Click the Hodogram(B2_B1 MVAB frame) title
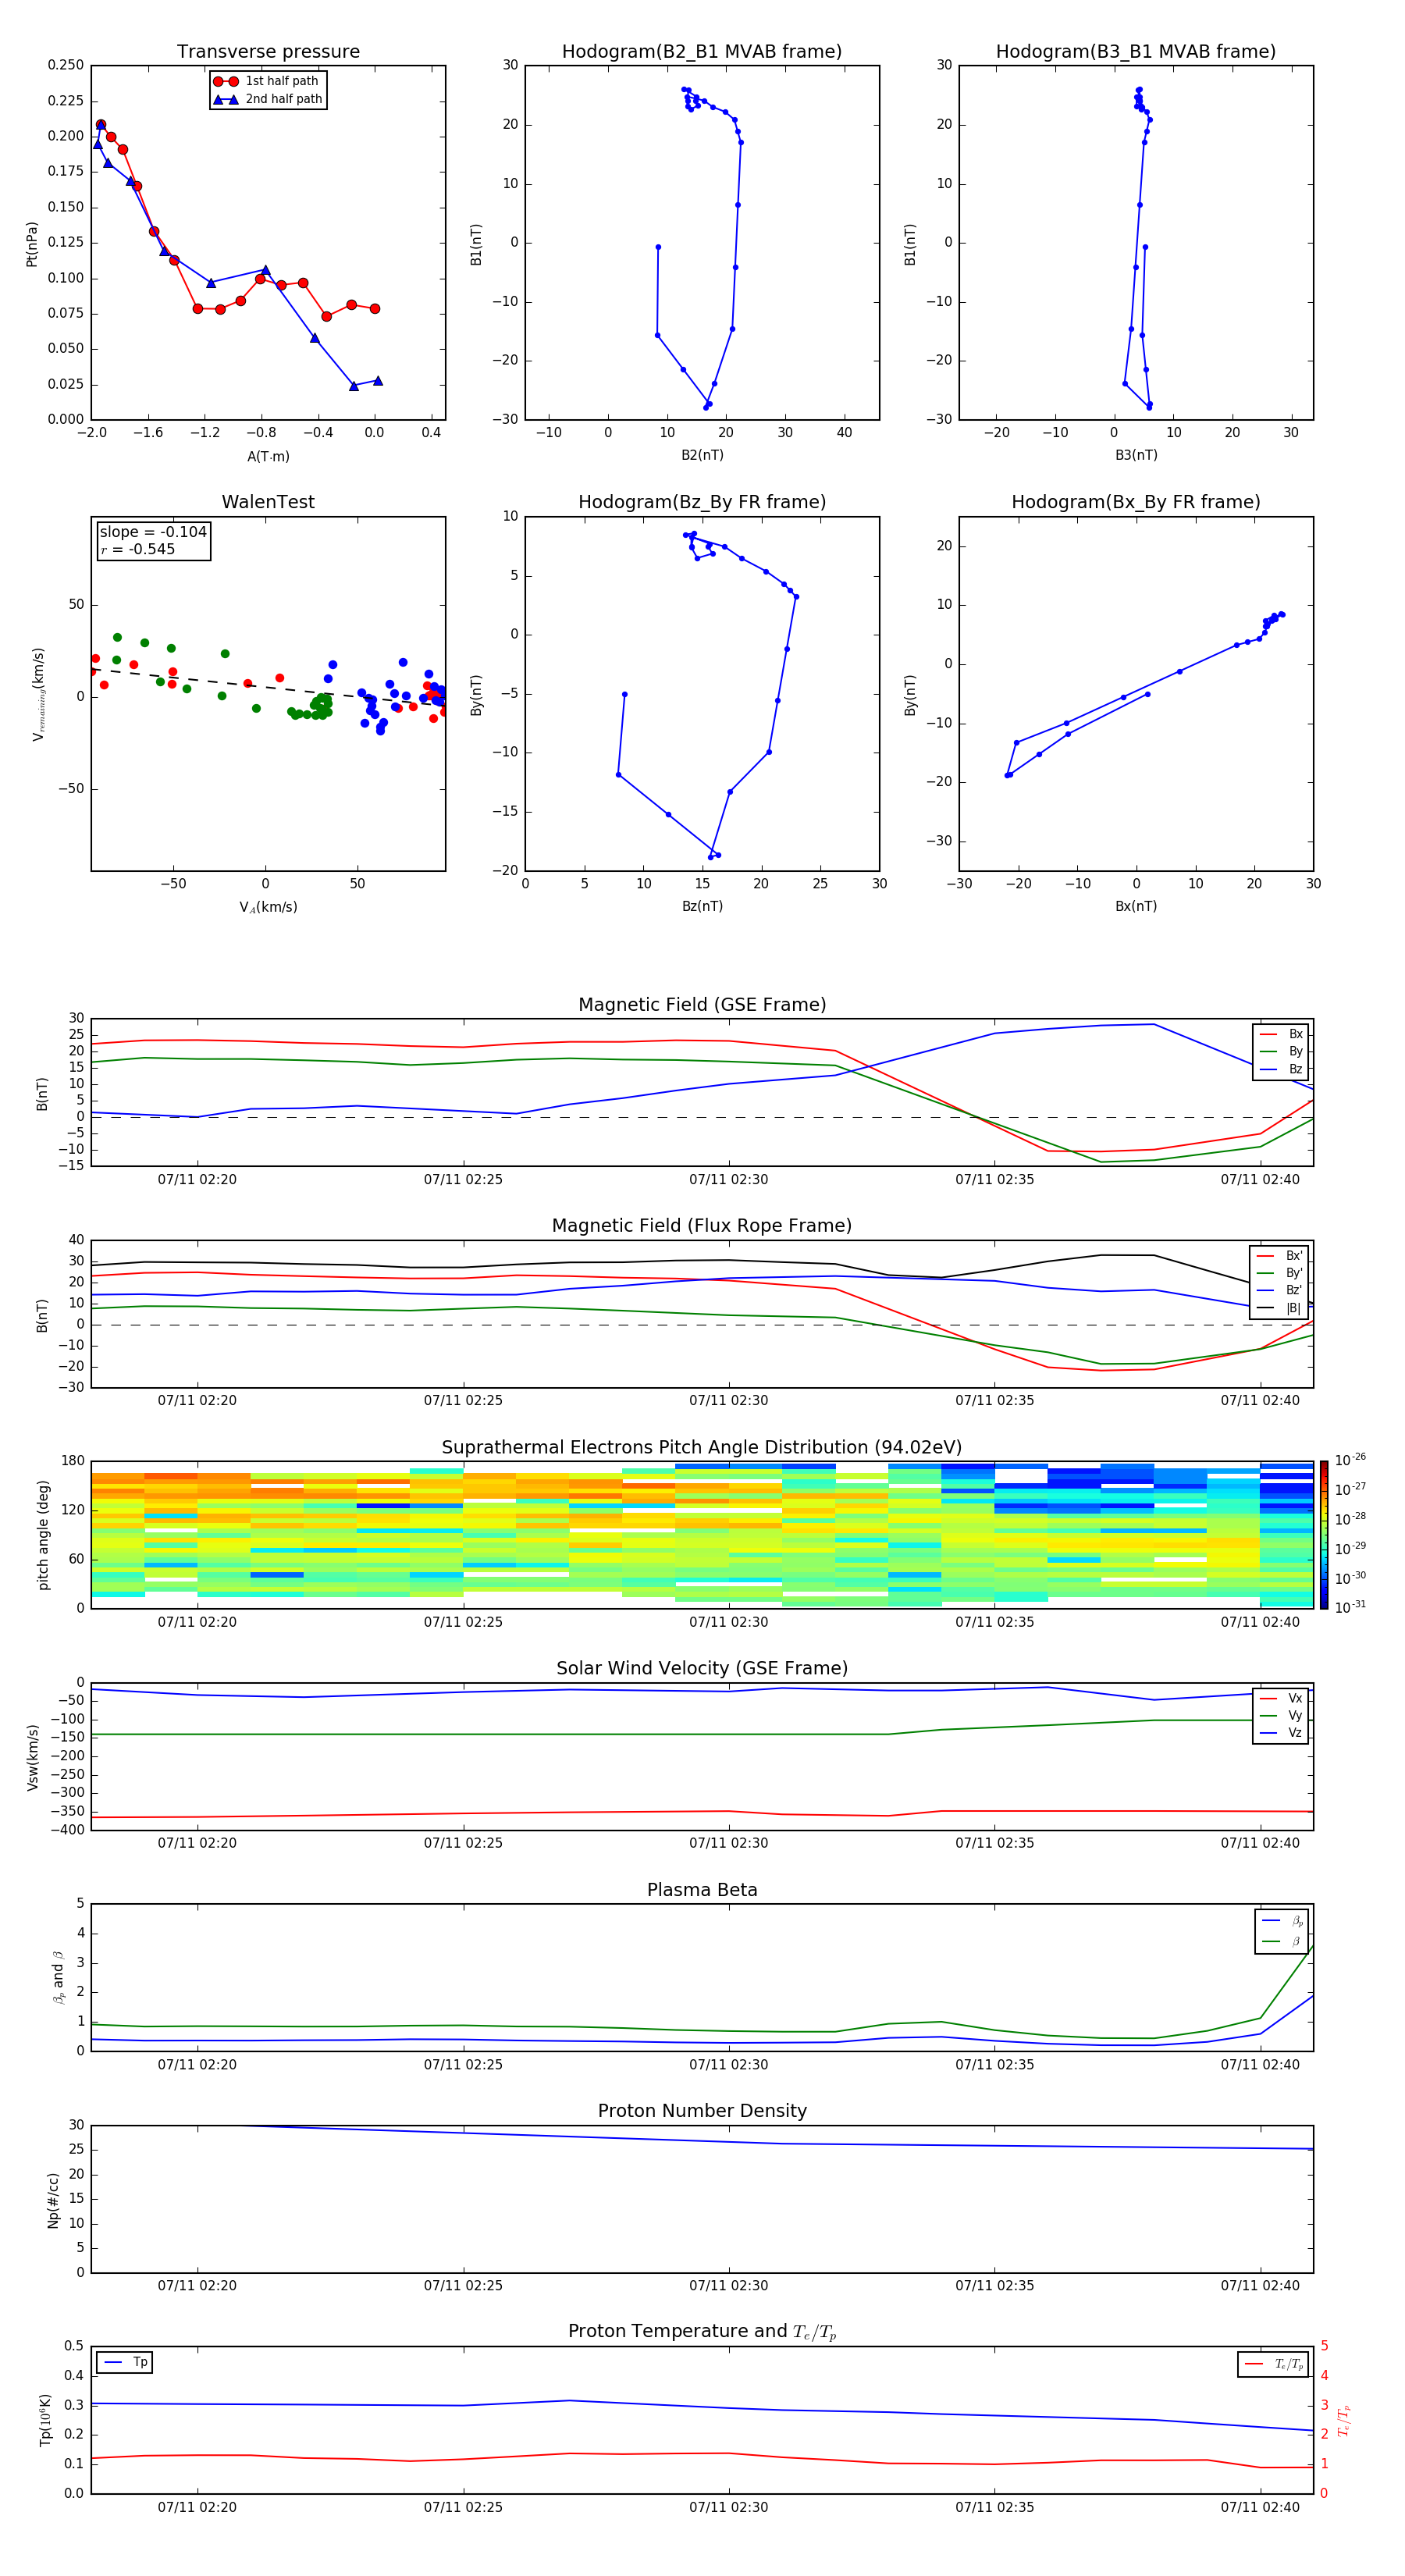Image resolution: width=1405 pixels, height=2576 pixels. pyautogui.click(x=701, y=52)
